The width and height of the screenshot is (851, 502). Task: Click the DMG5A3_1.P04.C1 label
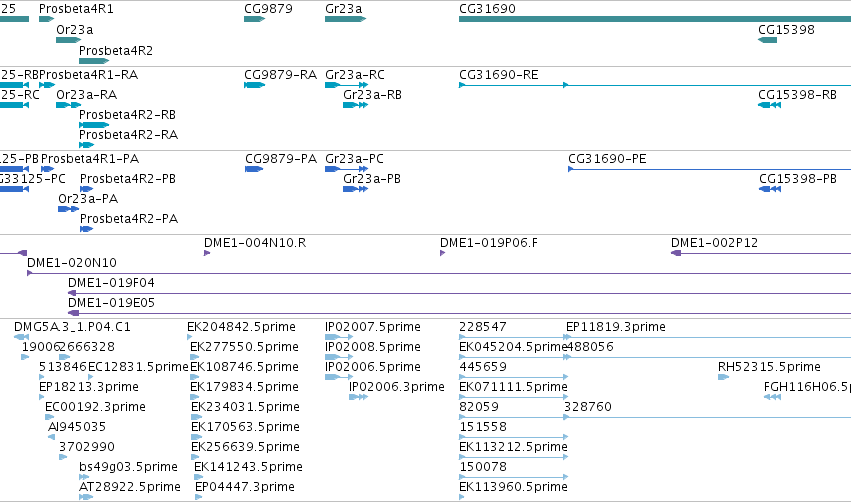tap(72, 327)
